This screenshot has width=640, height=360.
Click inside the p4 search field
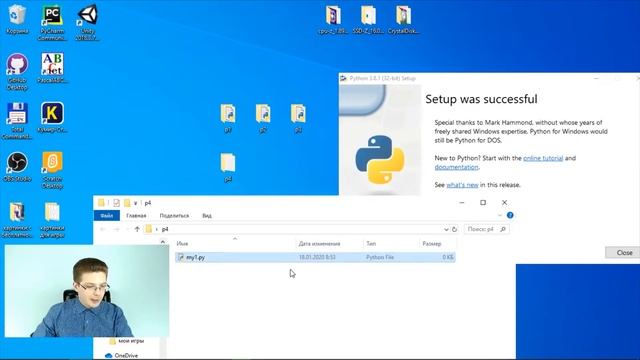487,229
